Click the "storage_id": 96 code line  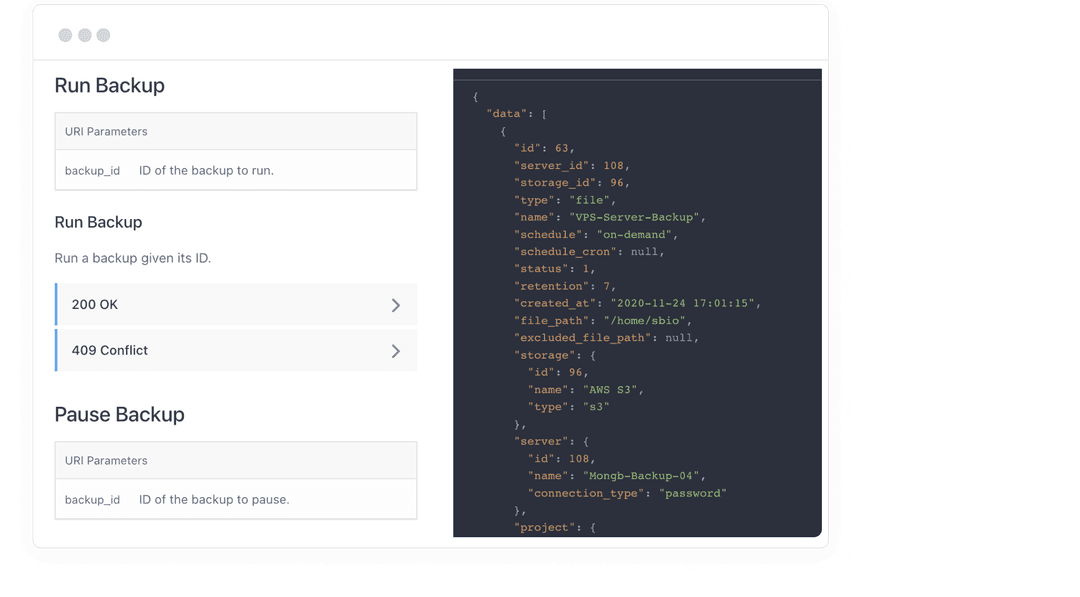tap(572, 182)
